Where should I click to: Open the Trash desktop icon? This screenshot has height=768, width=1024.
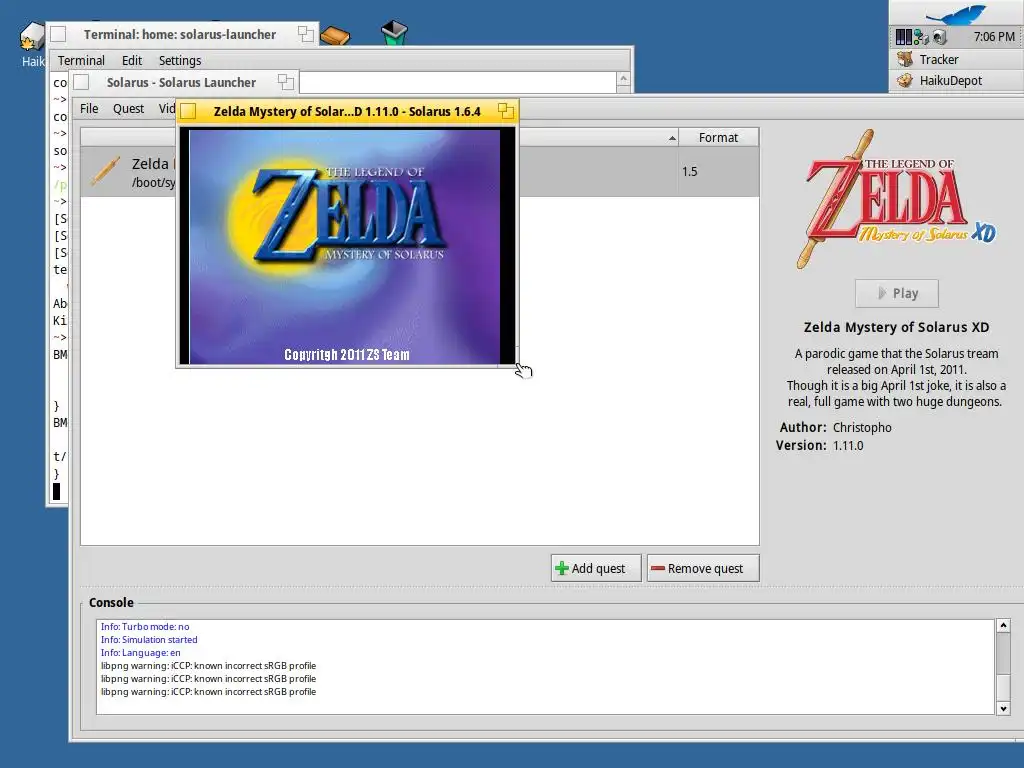[394, 33]
